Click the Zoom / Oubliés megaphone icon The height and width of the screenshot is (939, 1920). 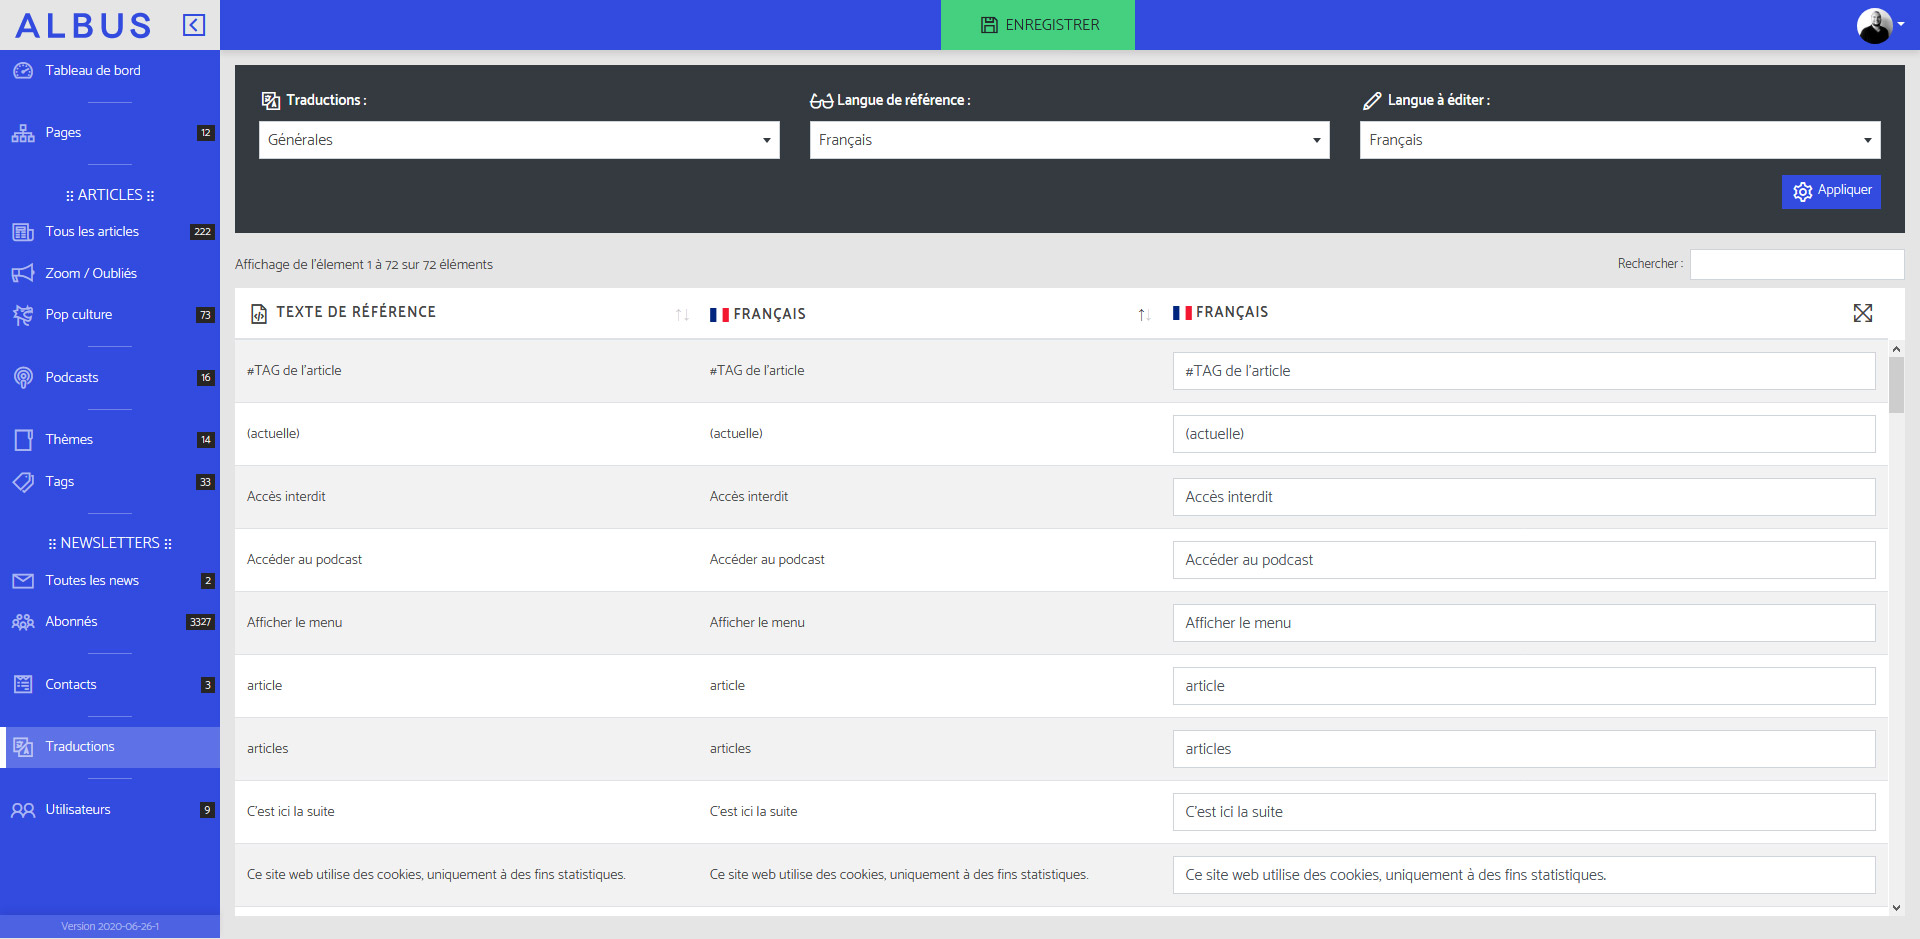coord(23,274)
